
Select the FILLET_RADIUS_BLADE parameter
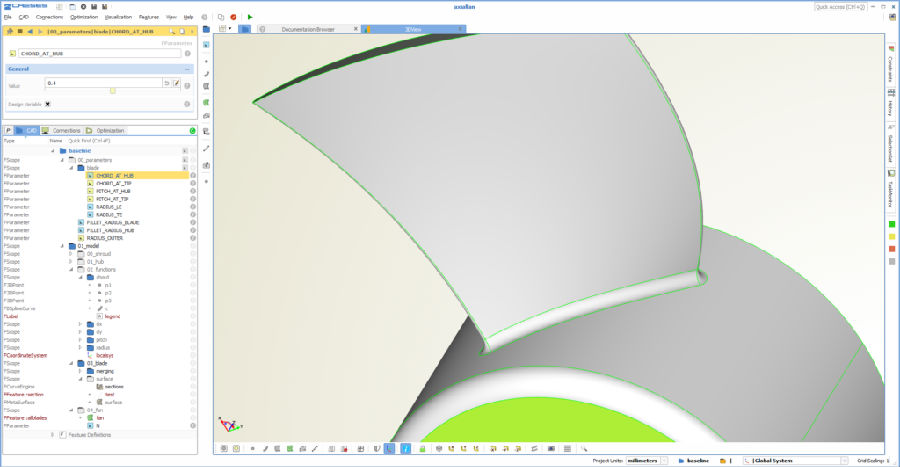coord(112,223)
